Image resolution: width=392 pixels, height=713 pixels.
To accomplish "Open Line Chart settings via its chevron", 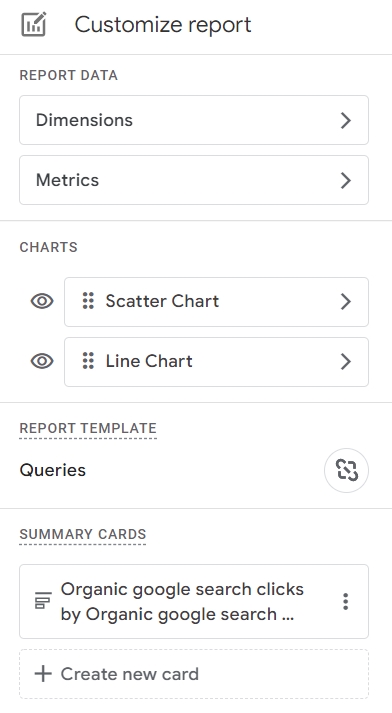I will 346,361.
